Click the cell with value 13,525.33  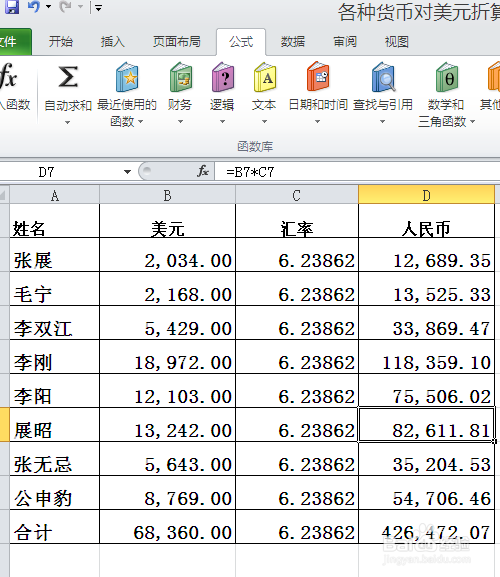point(426,289)
